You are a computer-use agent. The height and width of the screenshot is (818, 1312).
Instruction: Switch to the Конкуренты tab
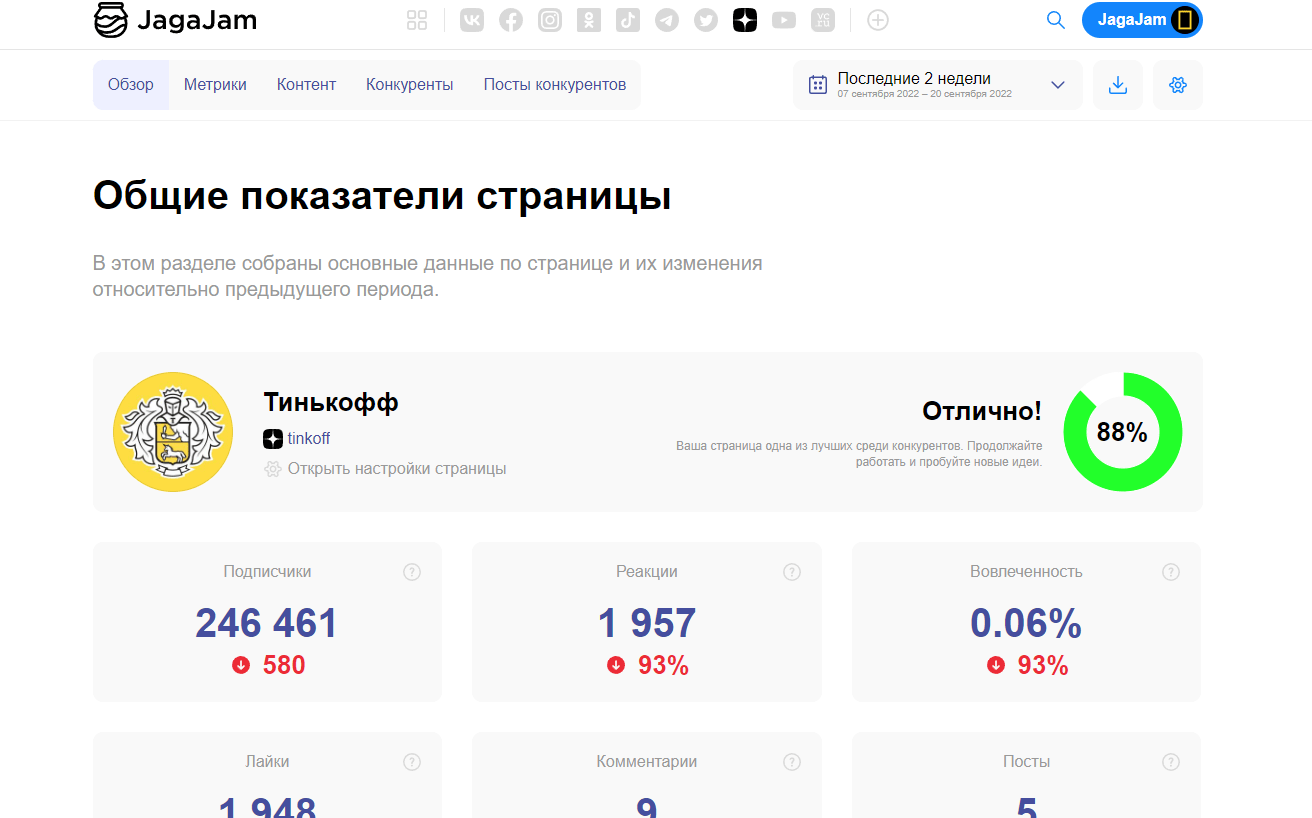pos(410,85)
